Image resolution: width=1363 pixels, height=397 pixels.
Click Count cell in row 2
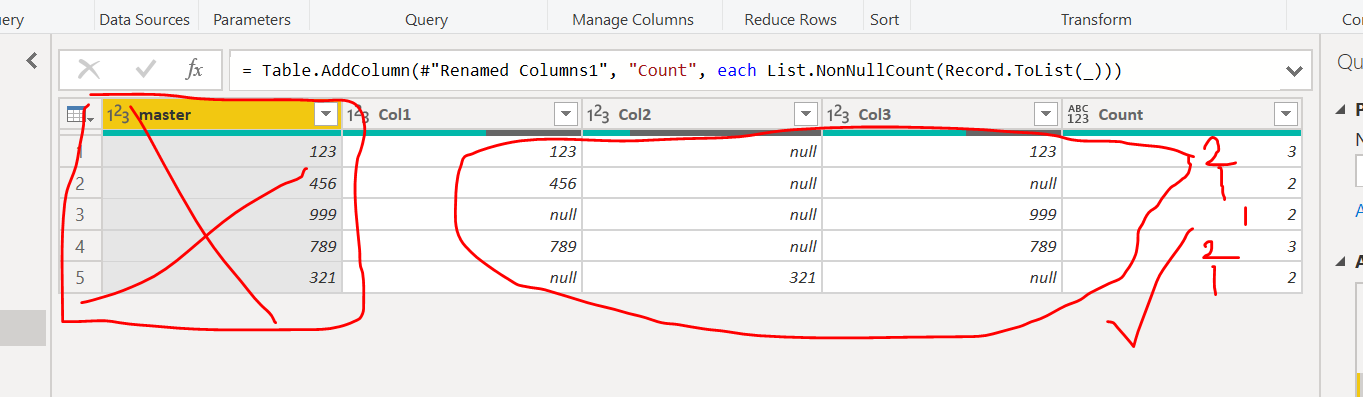click(x=1182, y=183)
